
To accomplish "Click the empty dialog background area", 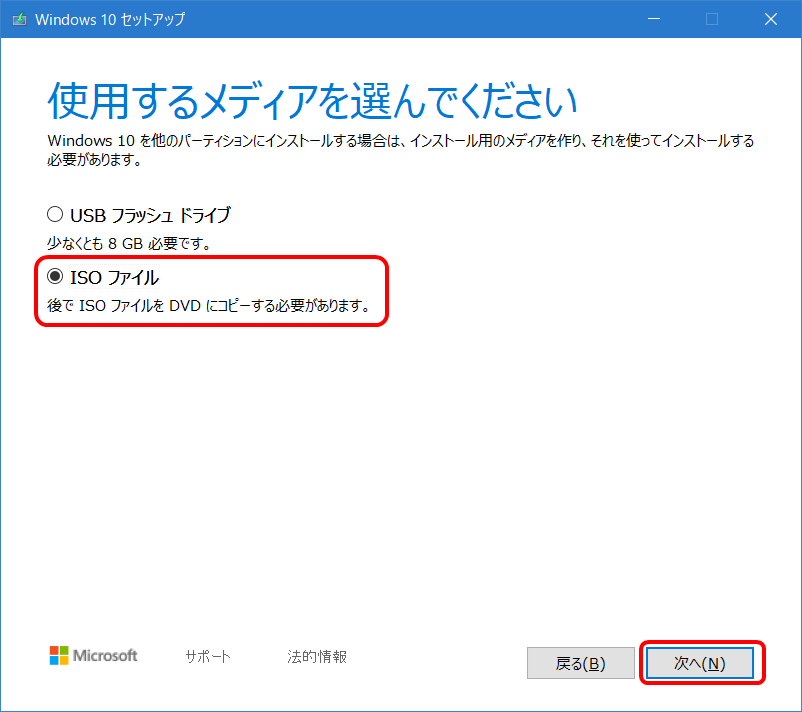I will 400,470.
